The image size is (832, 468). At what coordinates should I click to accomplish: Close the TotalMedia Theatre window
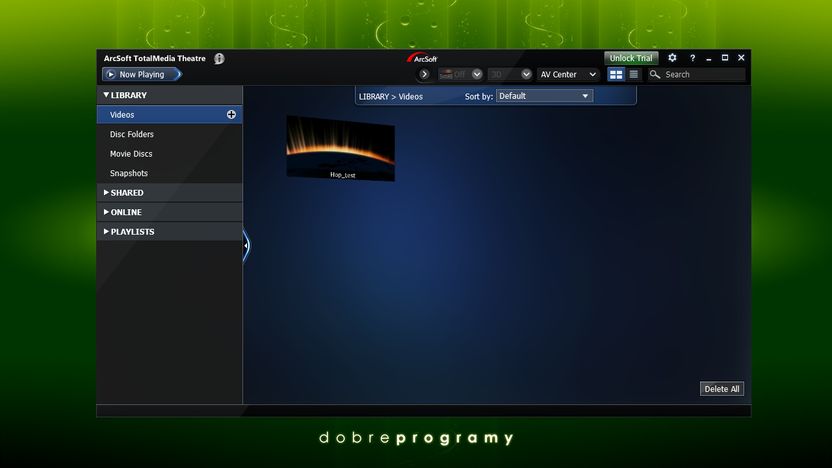click(x=741, y=58)
